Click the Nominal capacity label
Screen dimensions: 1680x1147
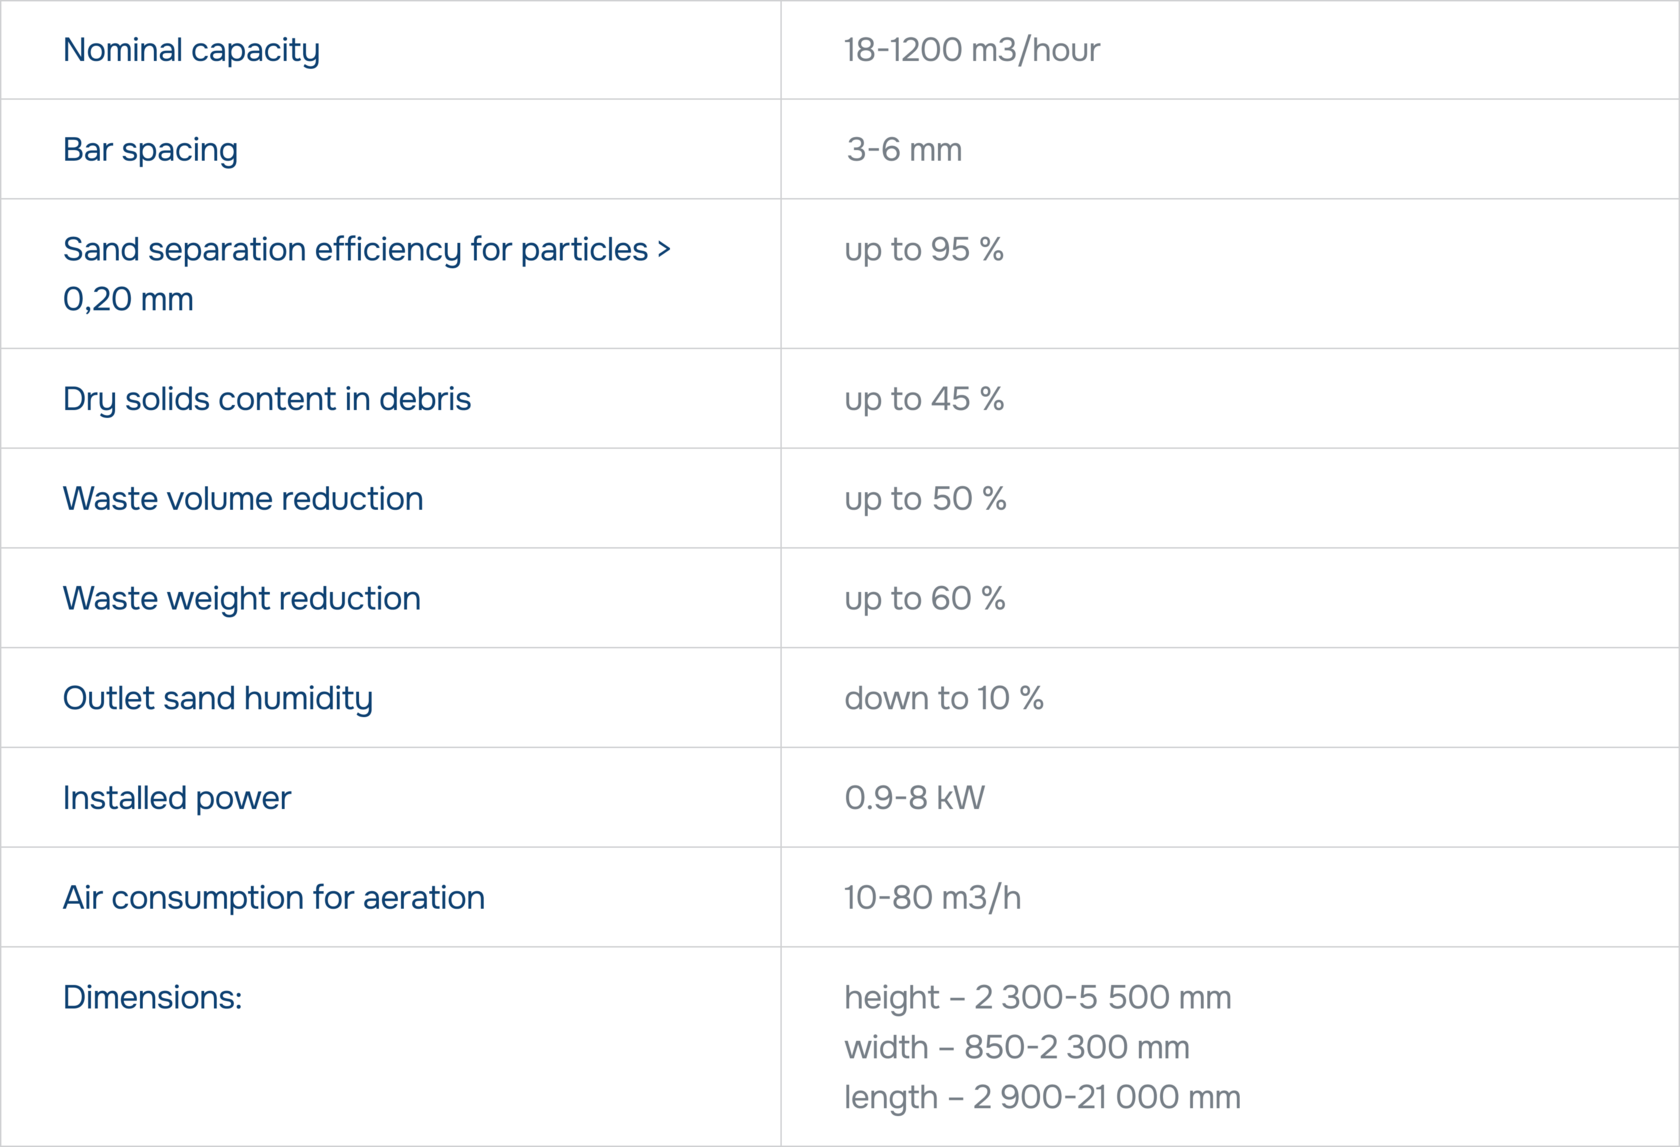(x=191, y=50)
